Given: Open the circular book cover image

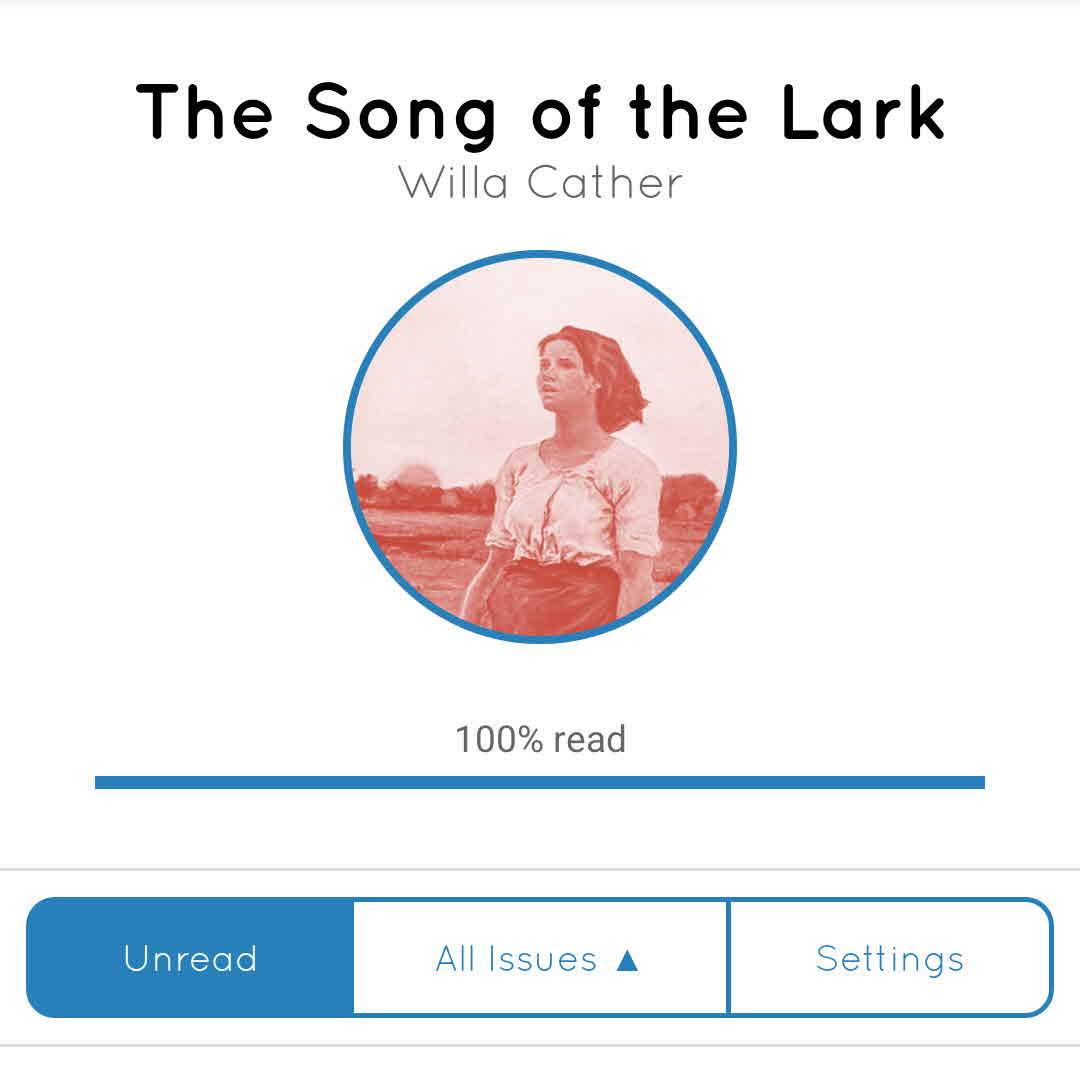Looking at the screenshot, I should [x=540, y=447].
